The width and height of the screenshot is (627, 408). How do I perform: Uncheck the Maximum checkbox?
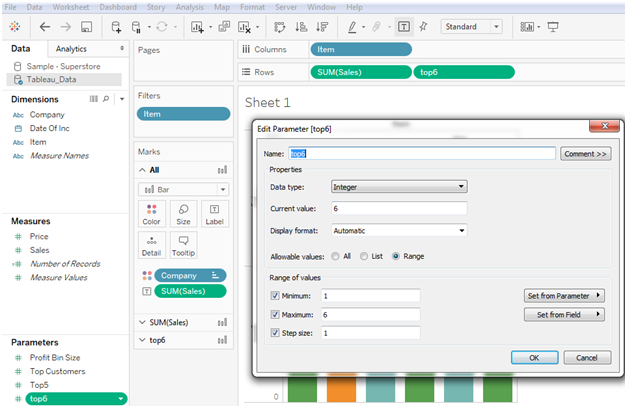(x=275, y=314)
